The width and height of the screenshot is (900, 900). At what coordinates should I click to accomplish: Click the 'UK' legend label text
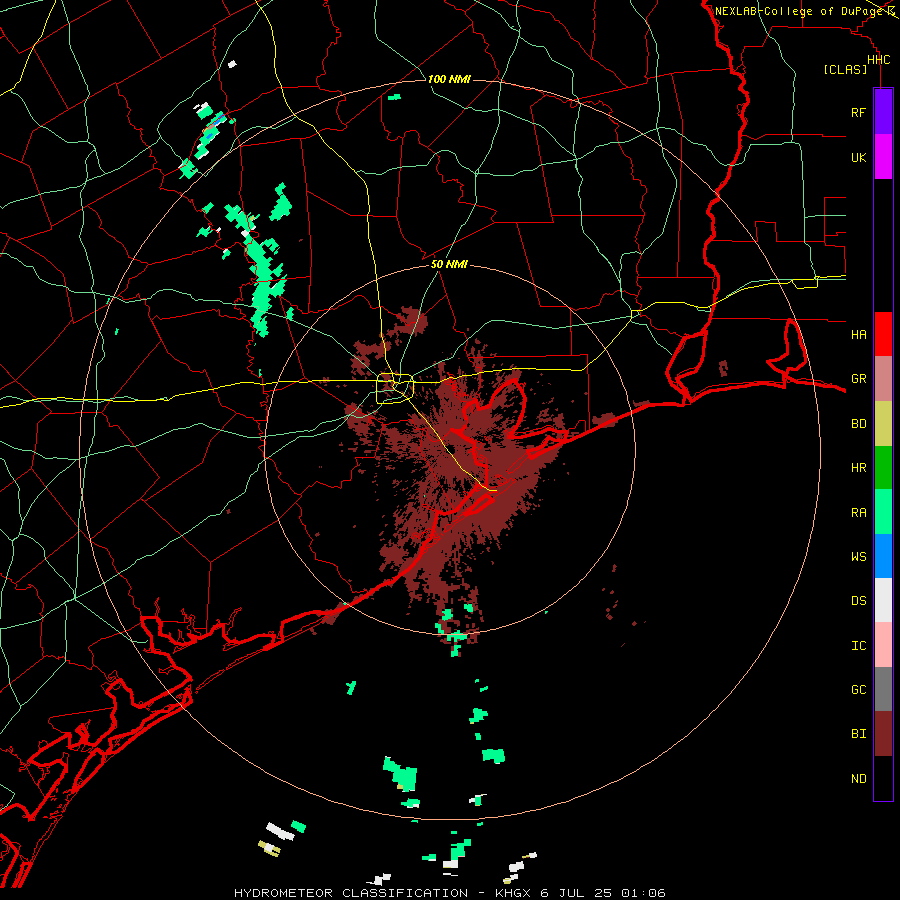(x=858, y=157)
